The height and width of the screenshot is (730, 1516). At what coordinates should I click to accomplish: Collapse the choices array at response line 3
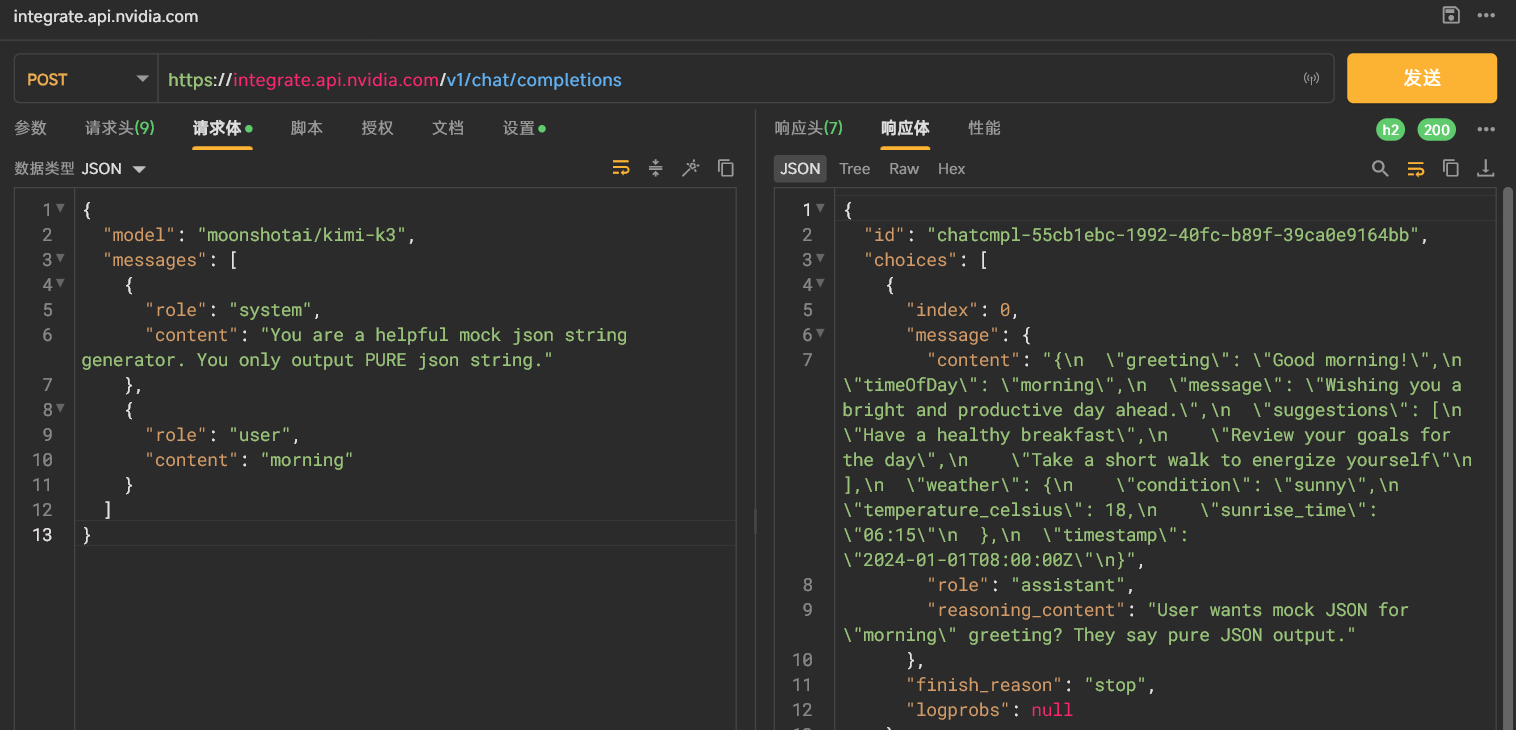click(821, 259)
